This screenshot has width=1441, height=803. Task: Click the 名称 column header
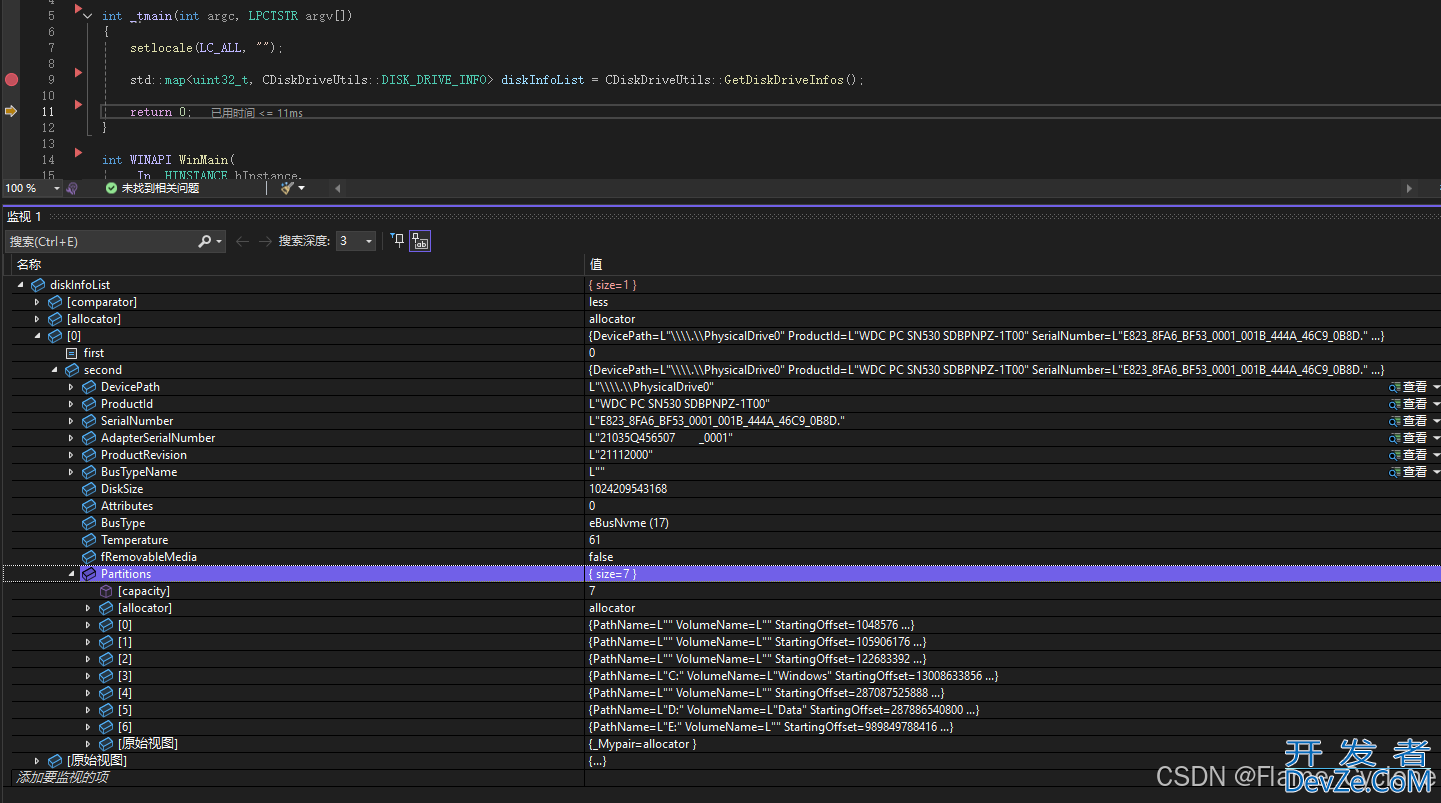29,264
